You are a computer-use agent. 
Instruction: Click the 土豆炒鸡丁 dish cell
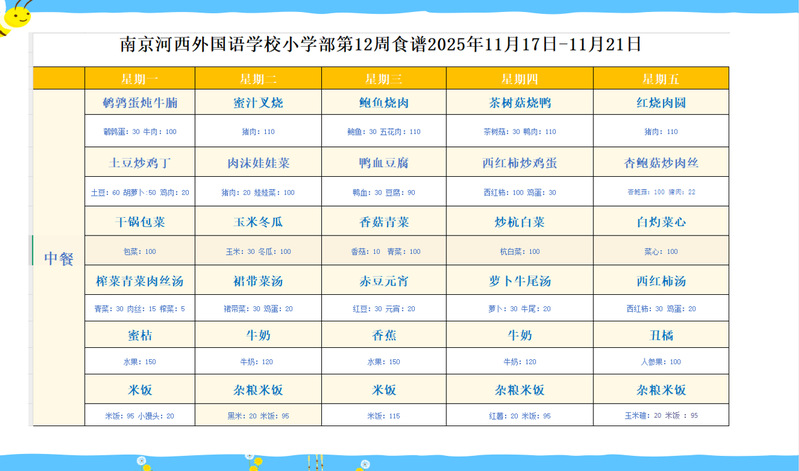(x=140, y=162)
